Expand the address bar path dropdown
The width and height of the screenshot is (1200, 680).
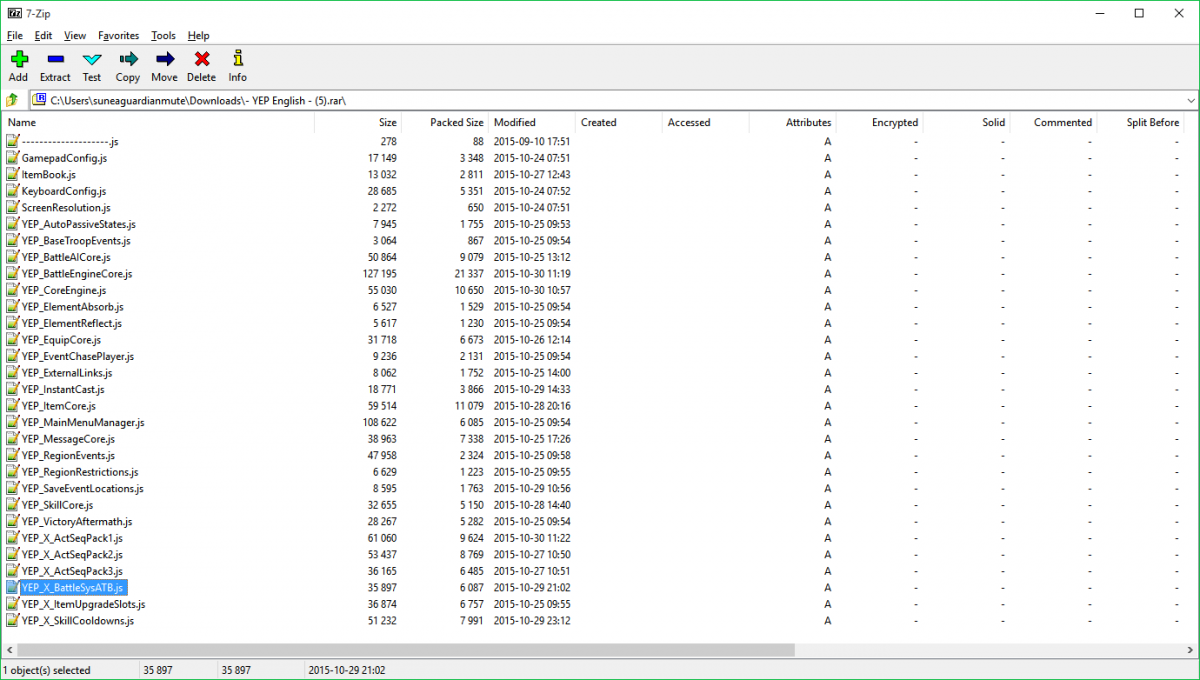coord(1190,100)
